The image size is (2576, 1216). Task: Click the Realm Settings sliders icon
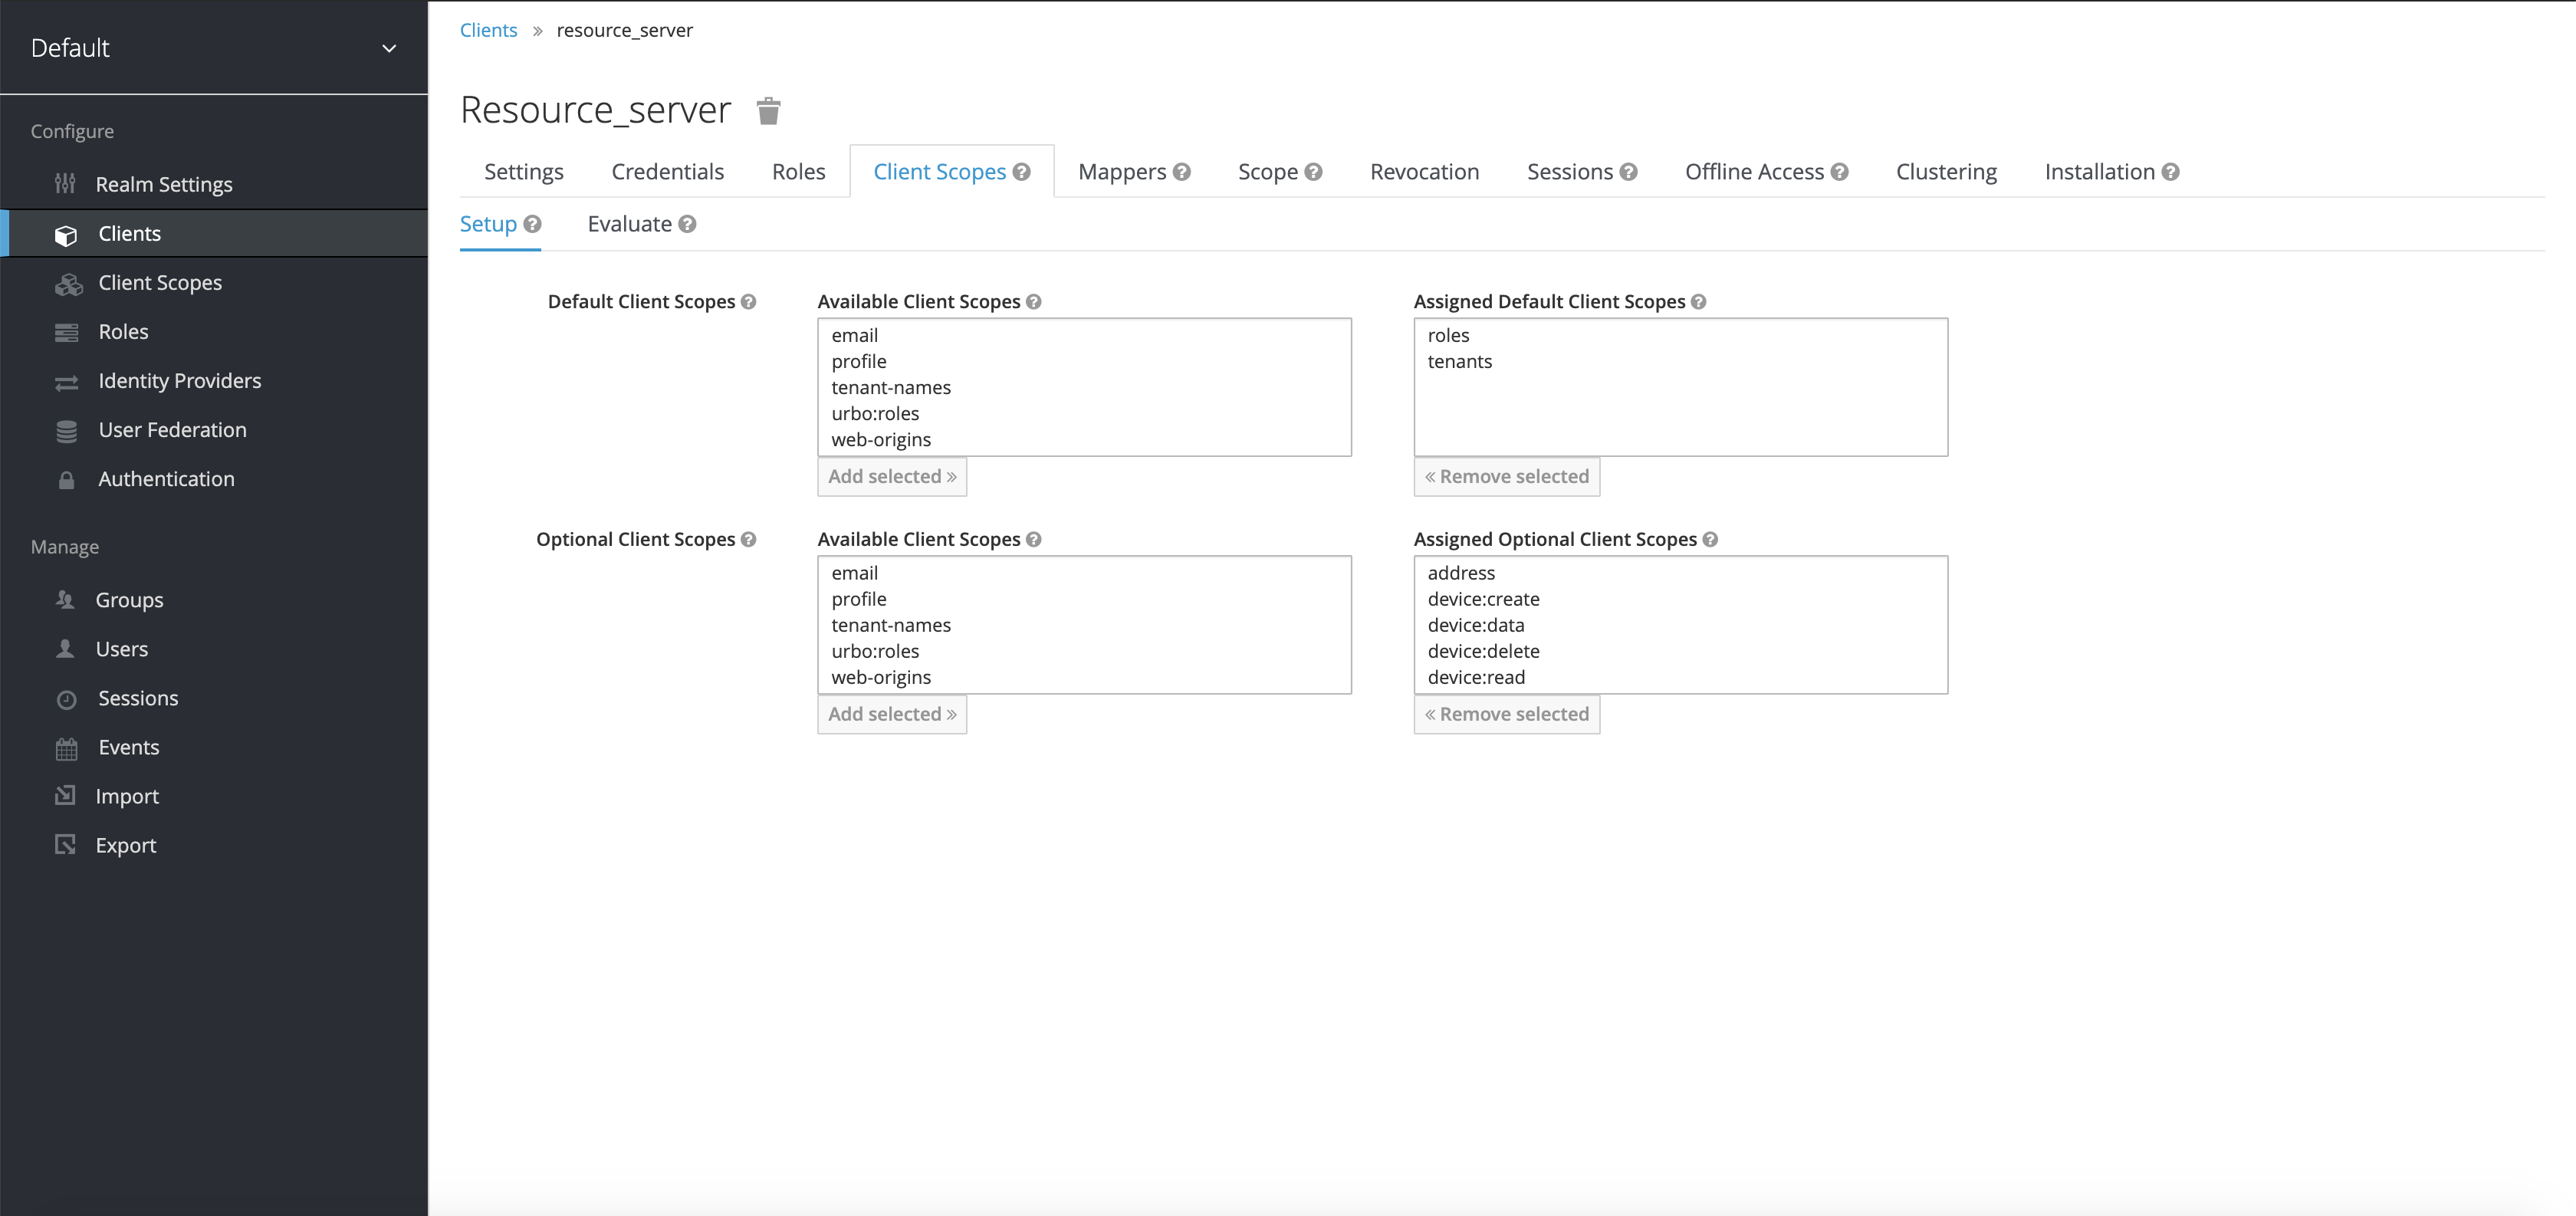[66, 183]
